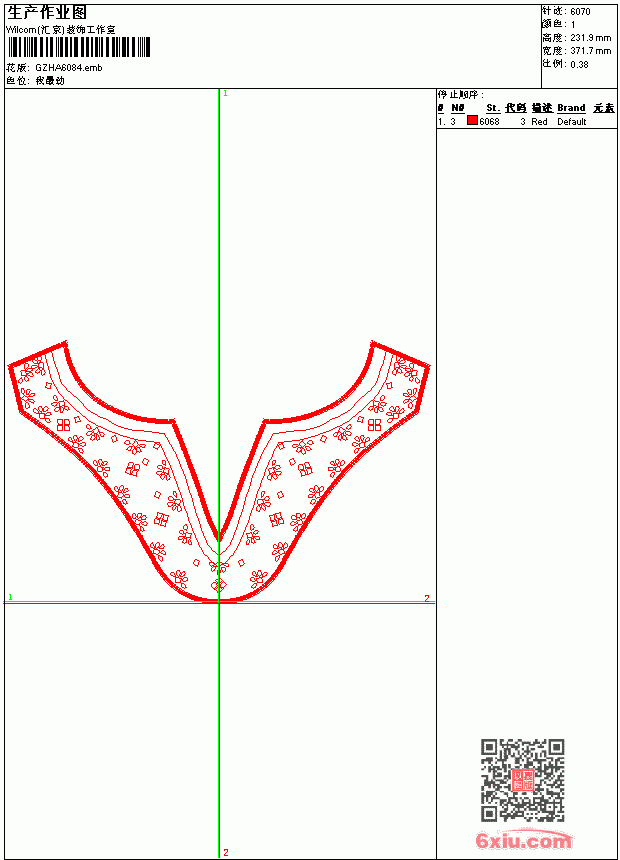Click green marker 1 at left of horizontal axis
The height and width of the screenshot is (860, 620).
point(10,597)
